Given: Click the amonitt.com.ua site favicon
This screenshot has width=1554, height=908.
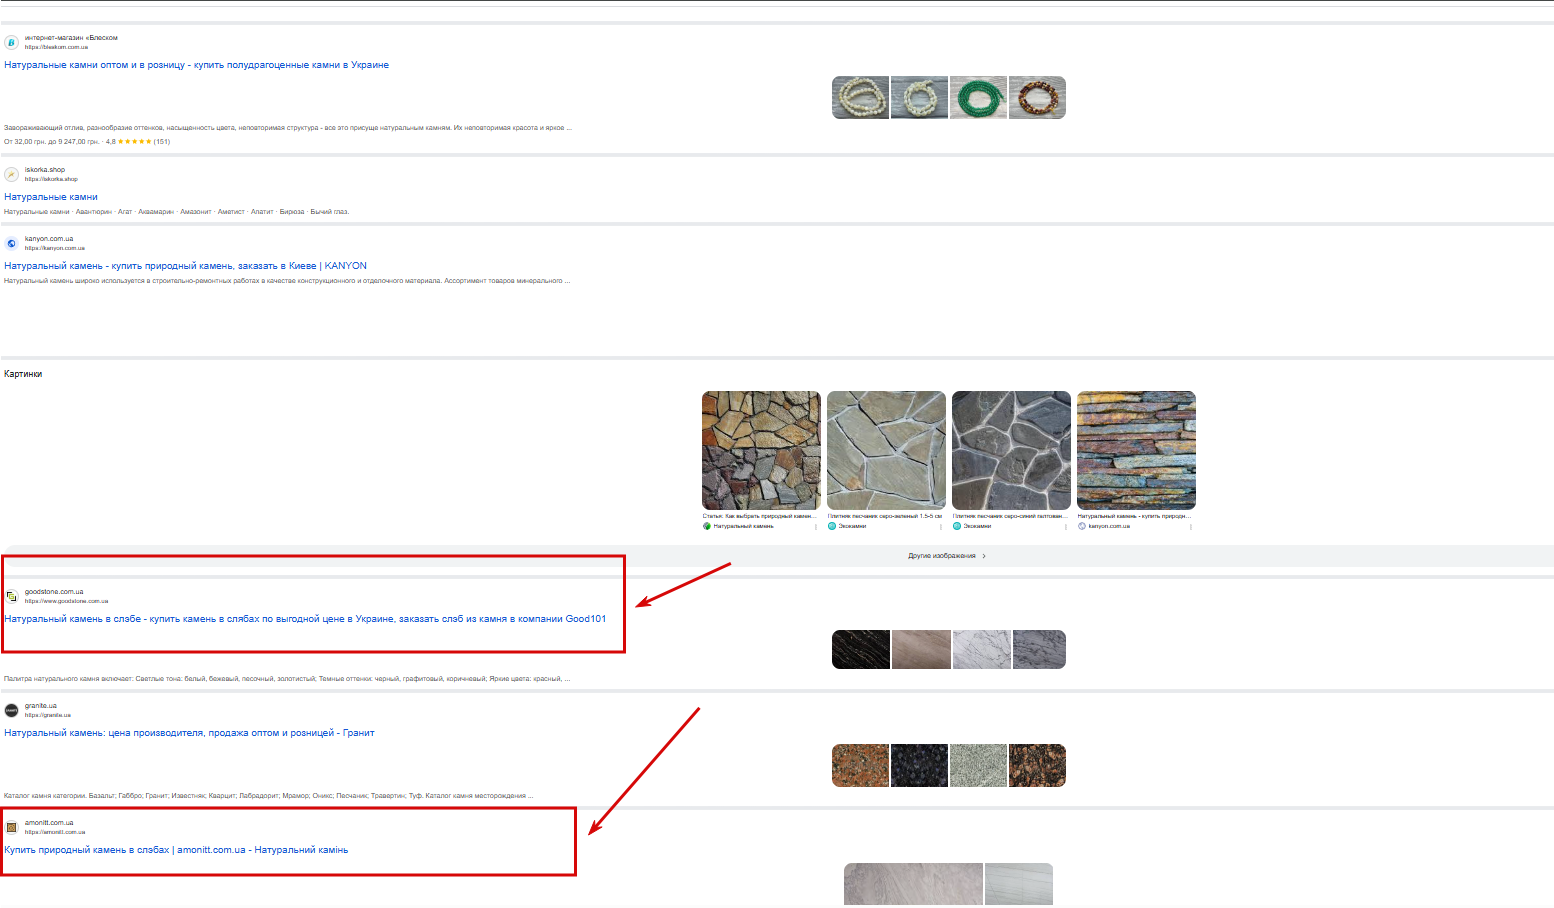Looking at the screenshot, I should [12, 827].
